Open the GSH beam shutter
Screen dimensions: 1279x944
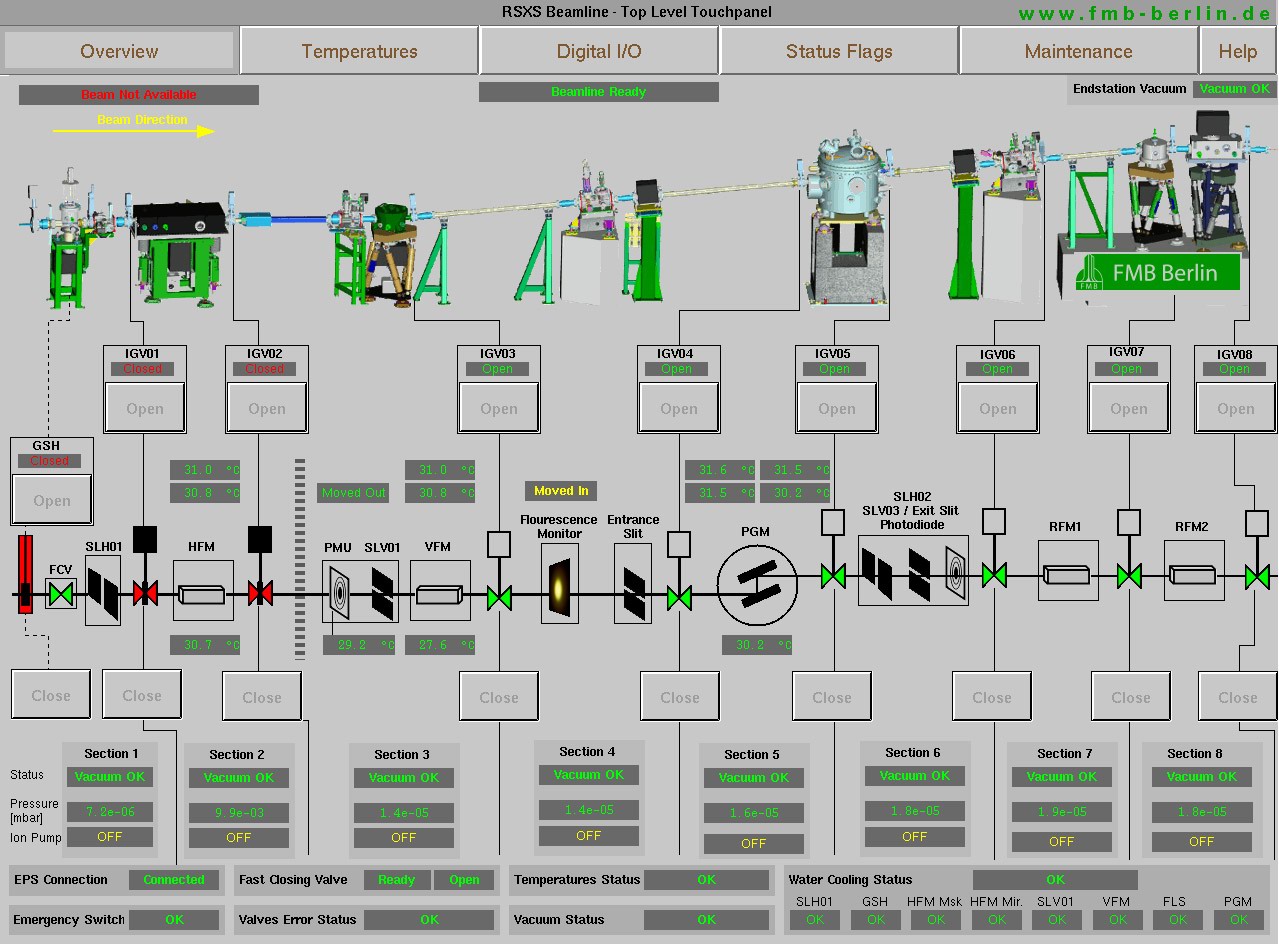(x=51, y=499)
